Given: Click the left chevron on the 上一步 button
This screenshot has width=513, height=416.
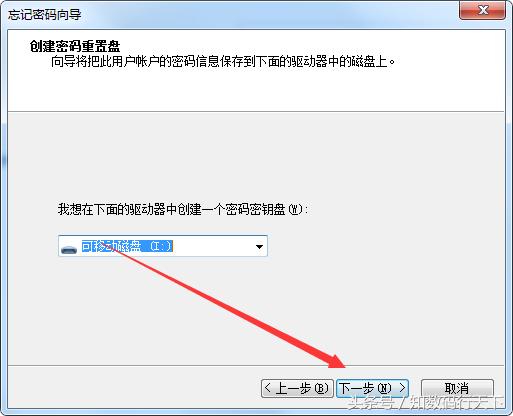Looking at the screenshot, I should tap(268, 388).
